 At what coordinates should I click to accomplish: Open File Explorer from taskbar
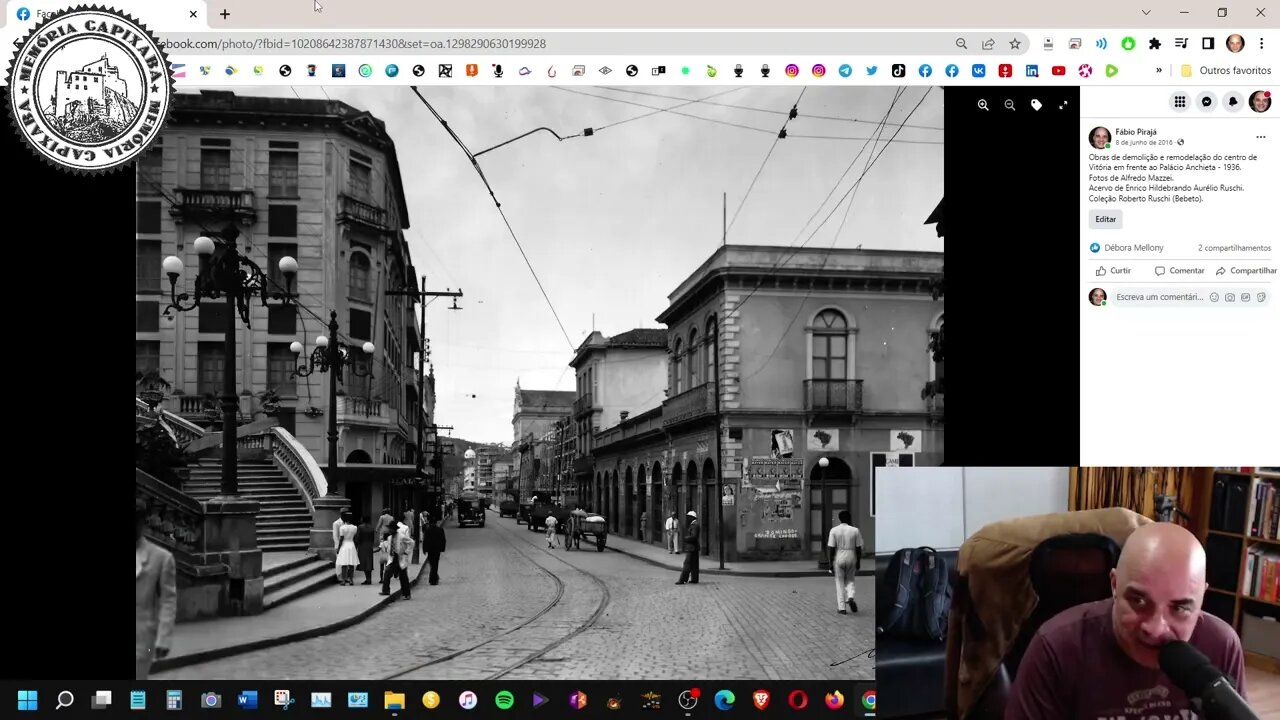point(394,700)
